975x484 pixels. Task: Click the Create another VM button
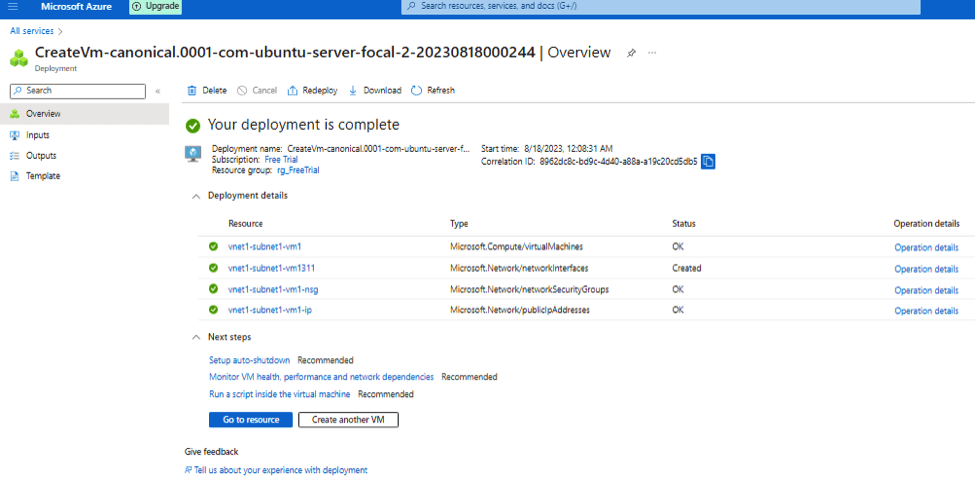click(x=348, y=420)
